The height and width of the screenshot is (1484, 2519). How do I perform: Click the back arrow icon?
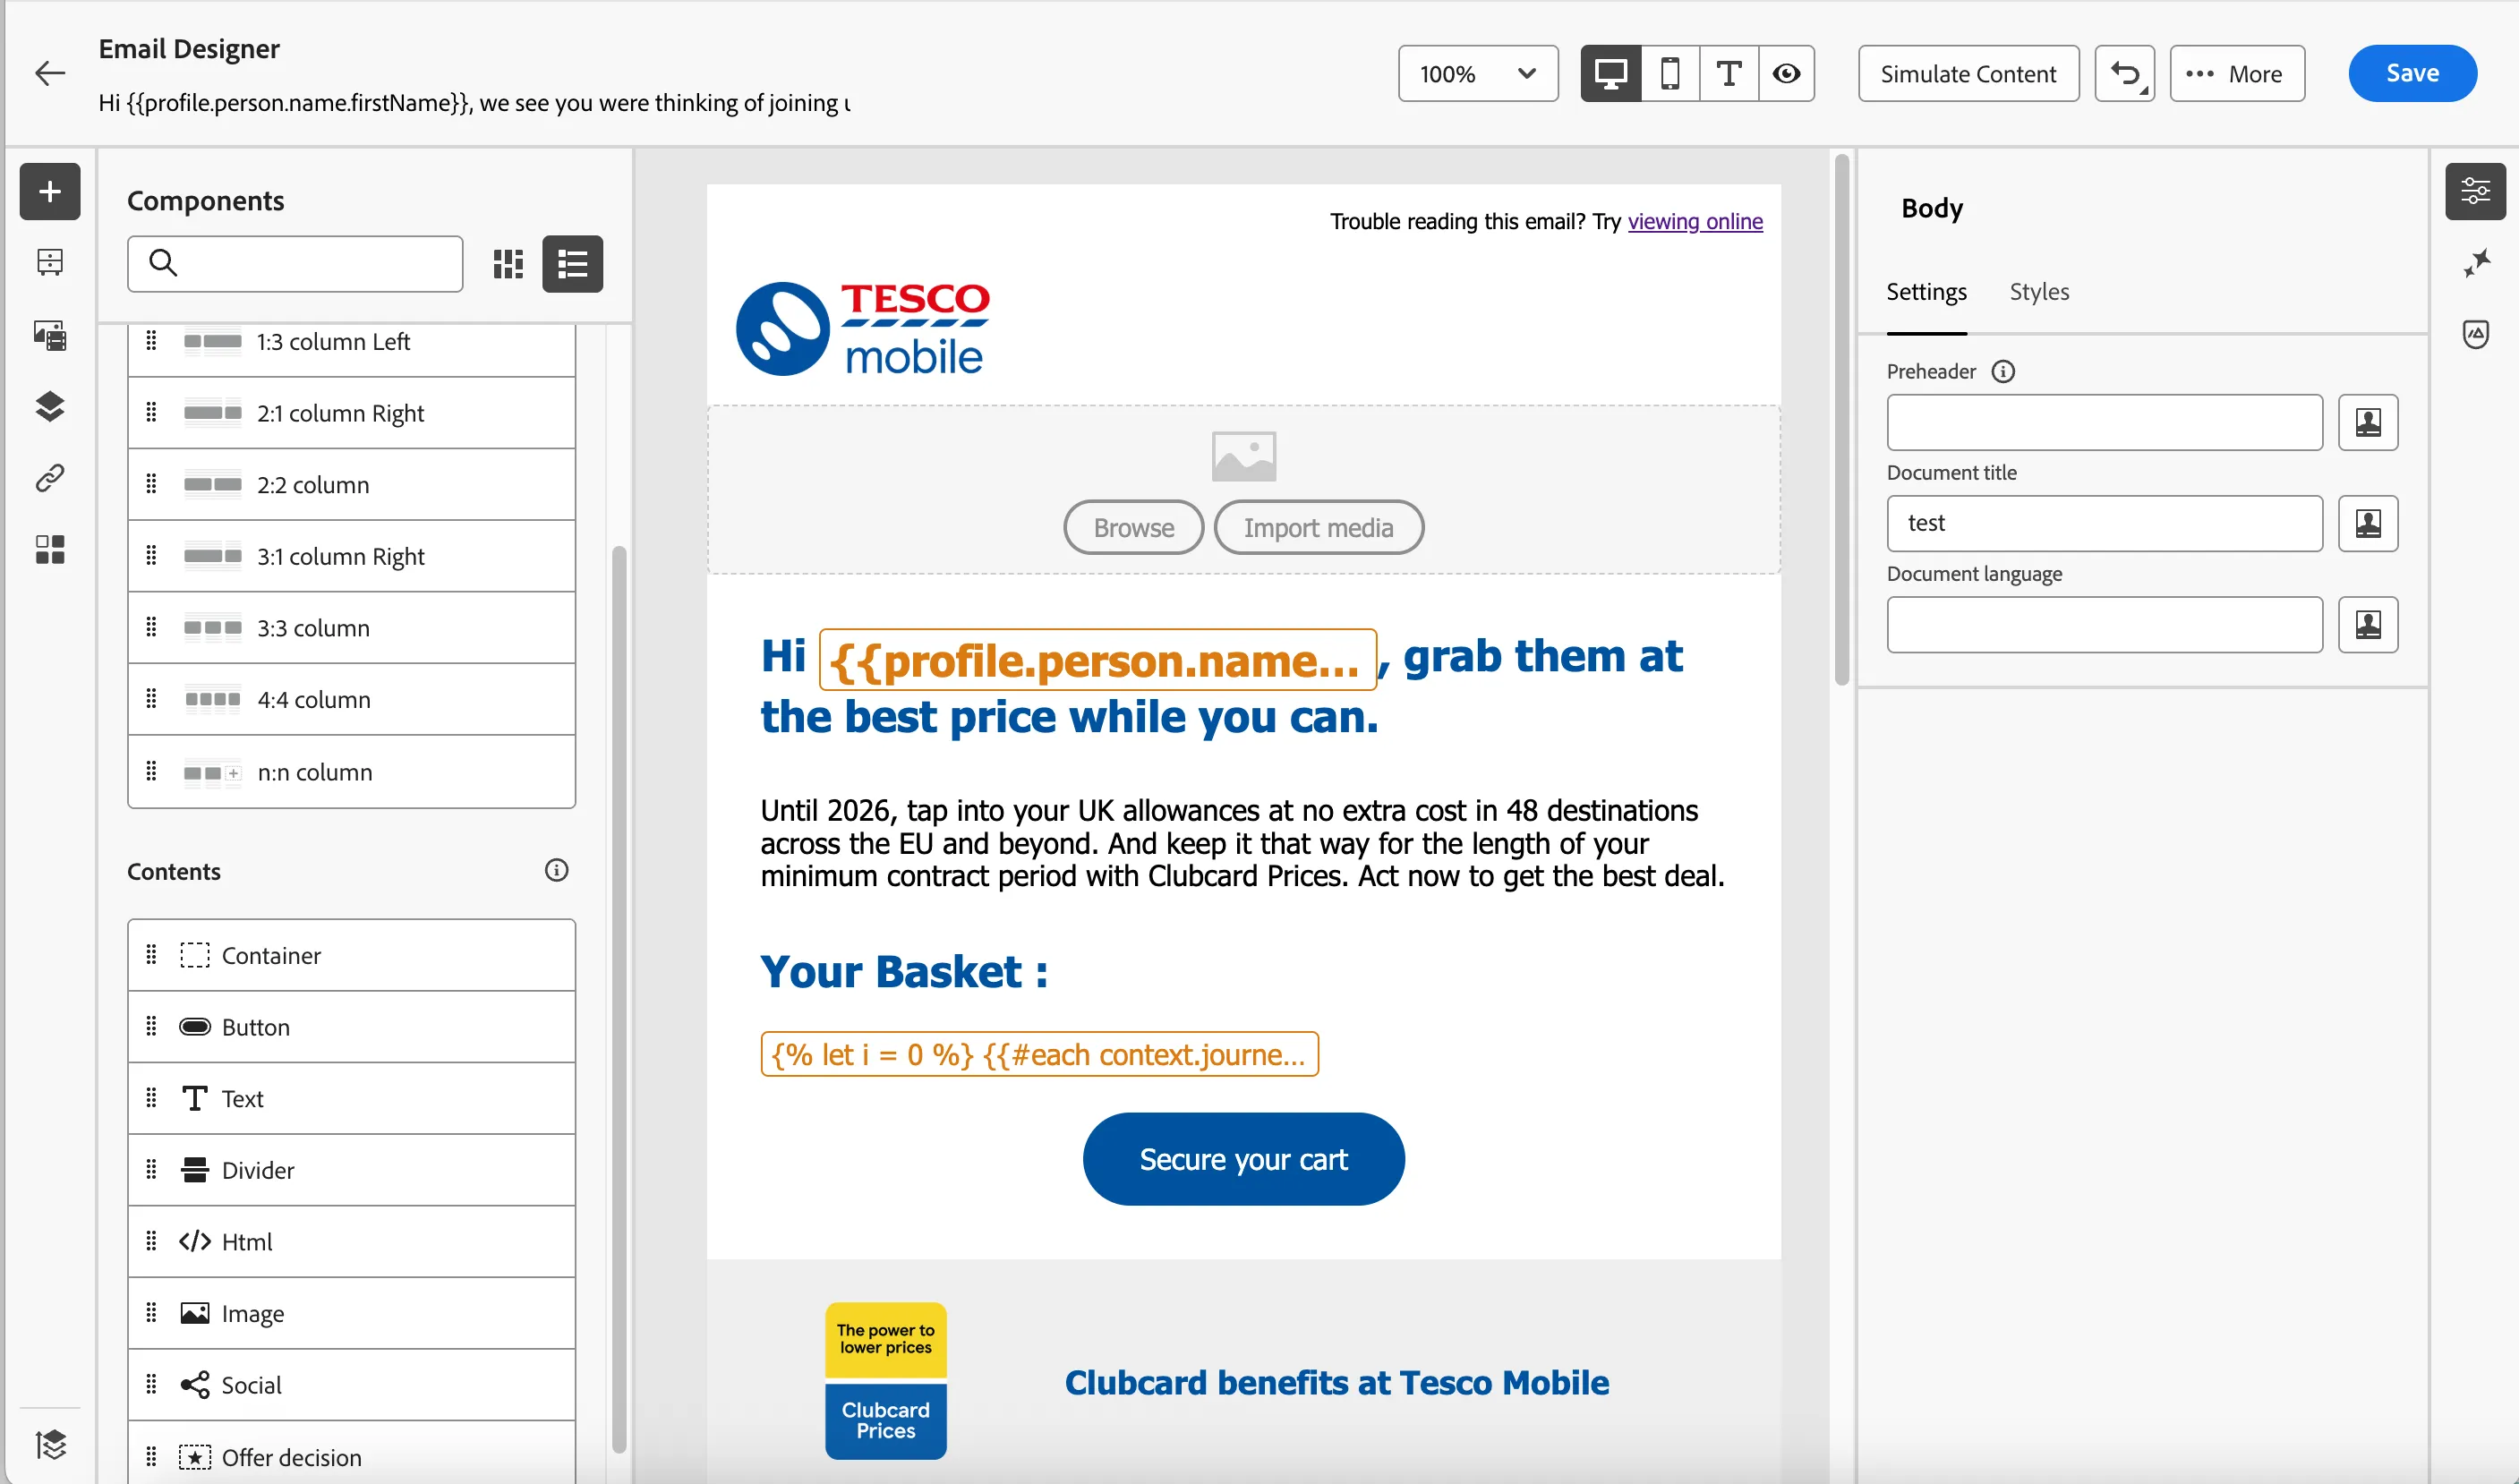[50, 73]
